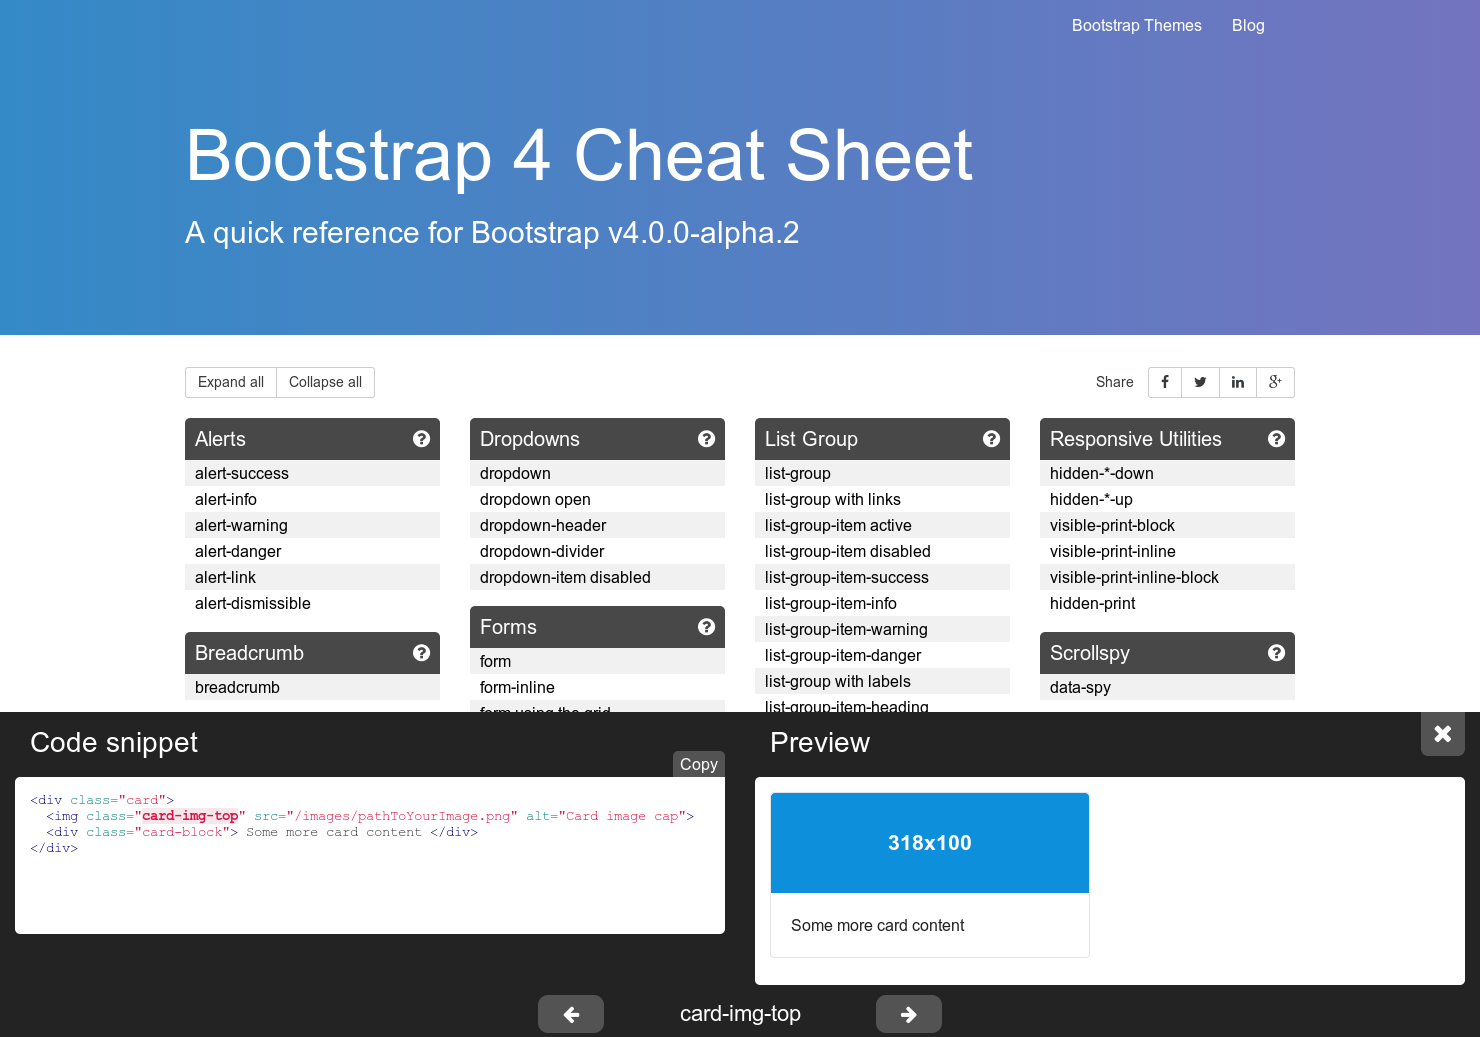Select the form-inline item
The height and width of the screenshot is (1037, 1480).
[597, 687]
